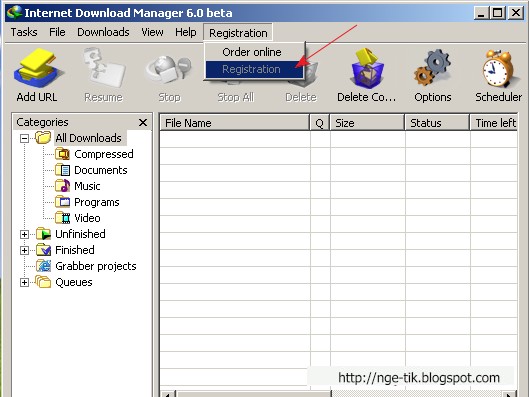Sort by Status column header
Viewport: 529px width, 397px height.
coord(437,123)
